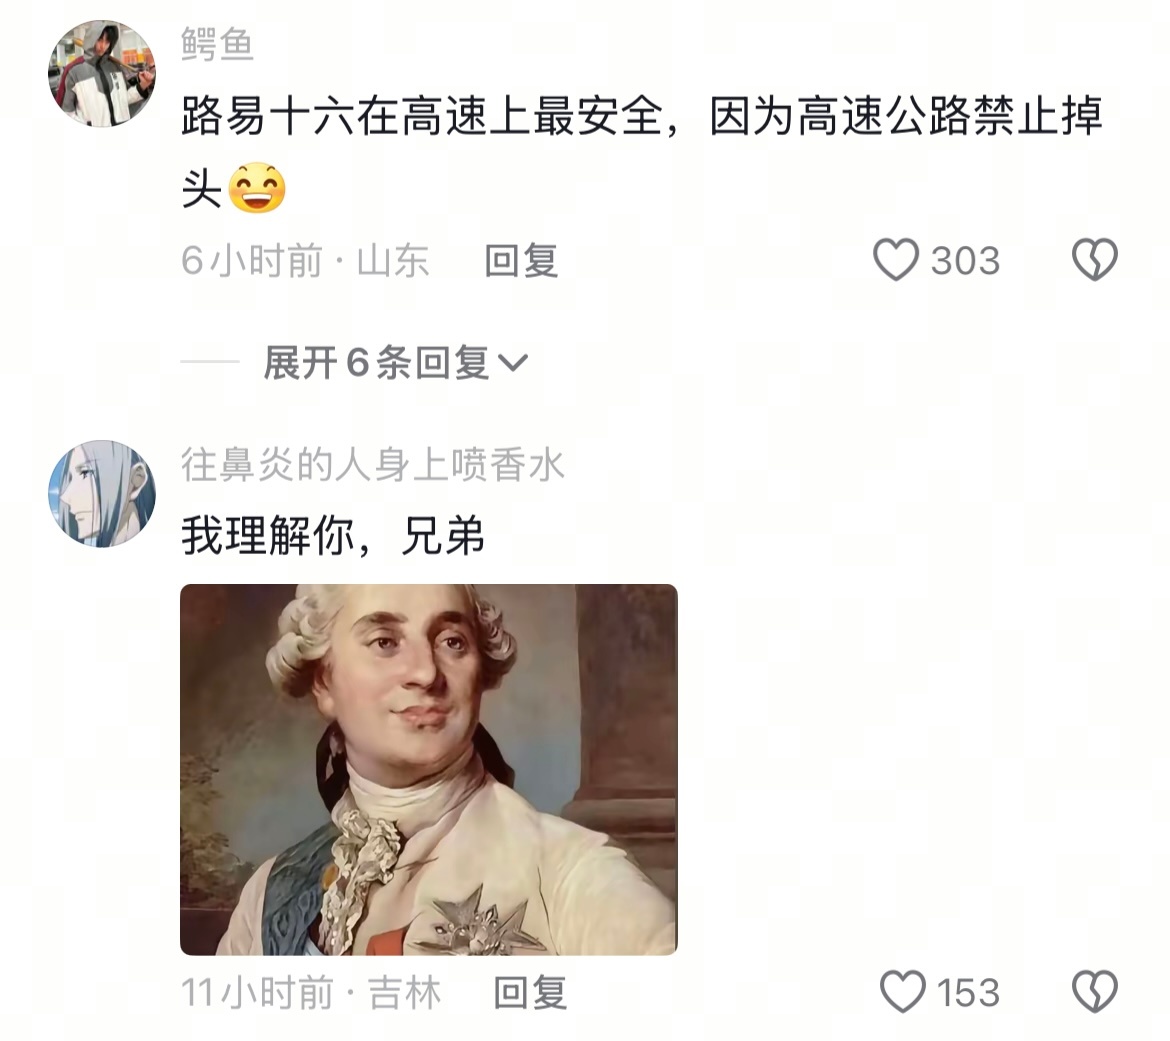The image size is (1170, 1041).
Task: Tap the 303 like count
Action: tap(966, 261)
